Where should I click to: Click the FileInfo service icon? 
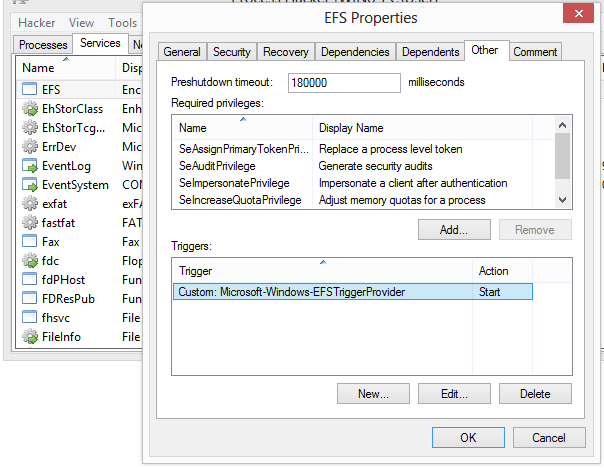point(30,337)
